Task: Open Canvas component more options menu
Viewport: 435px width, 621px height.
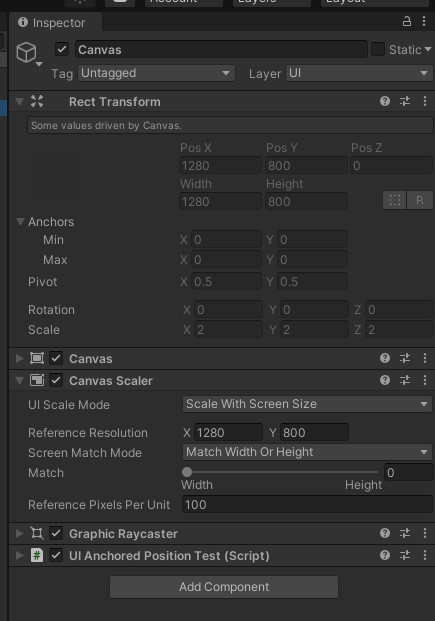Action: point(425,358)
